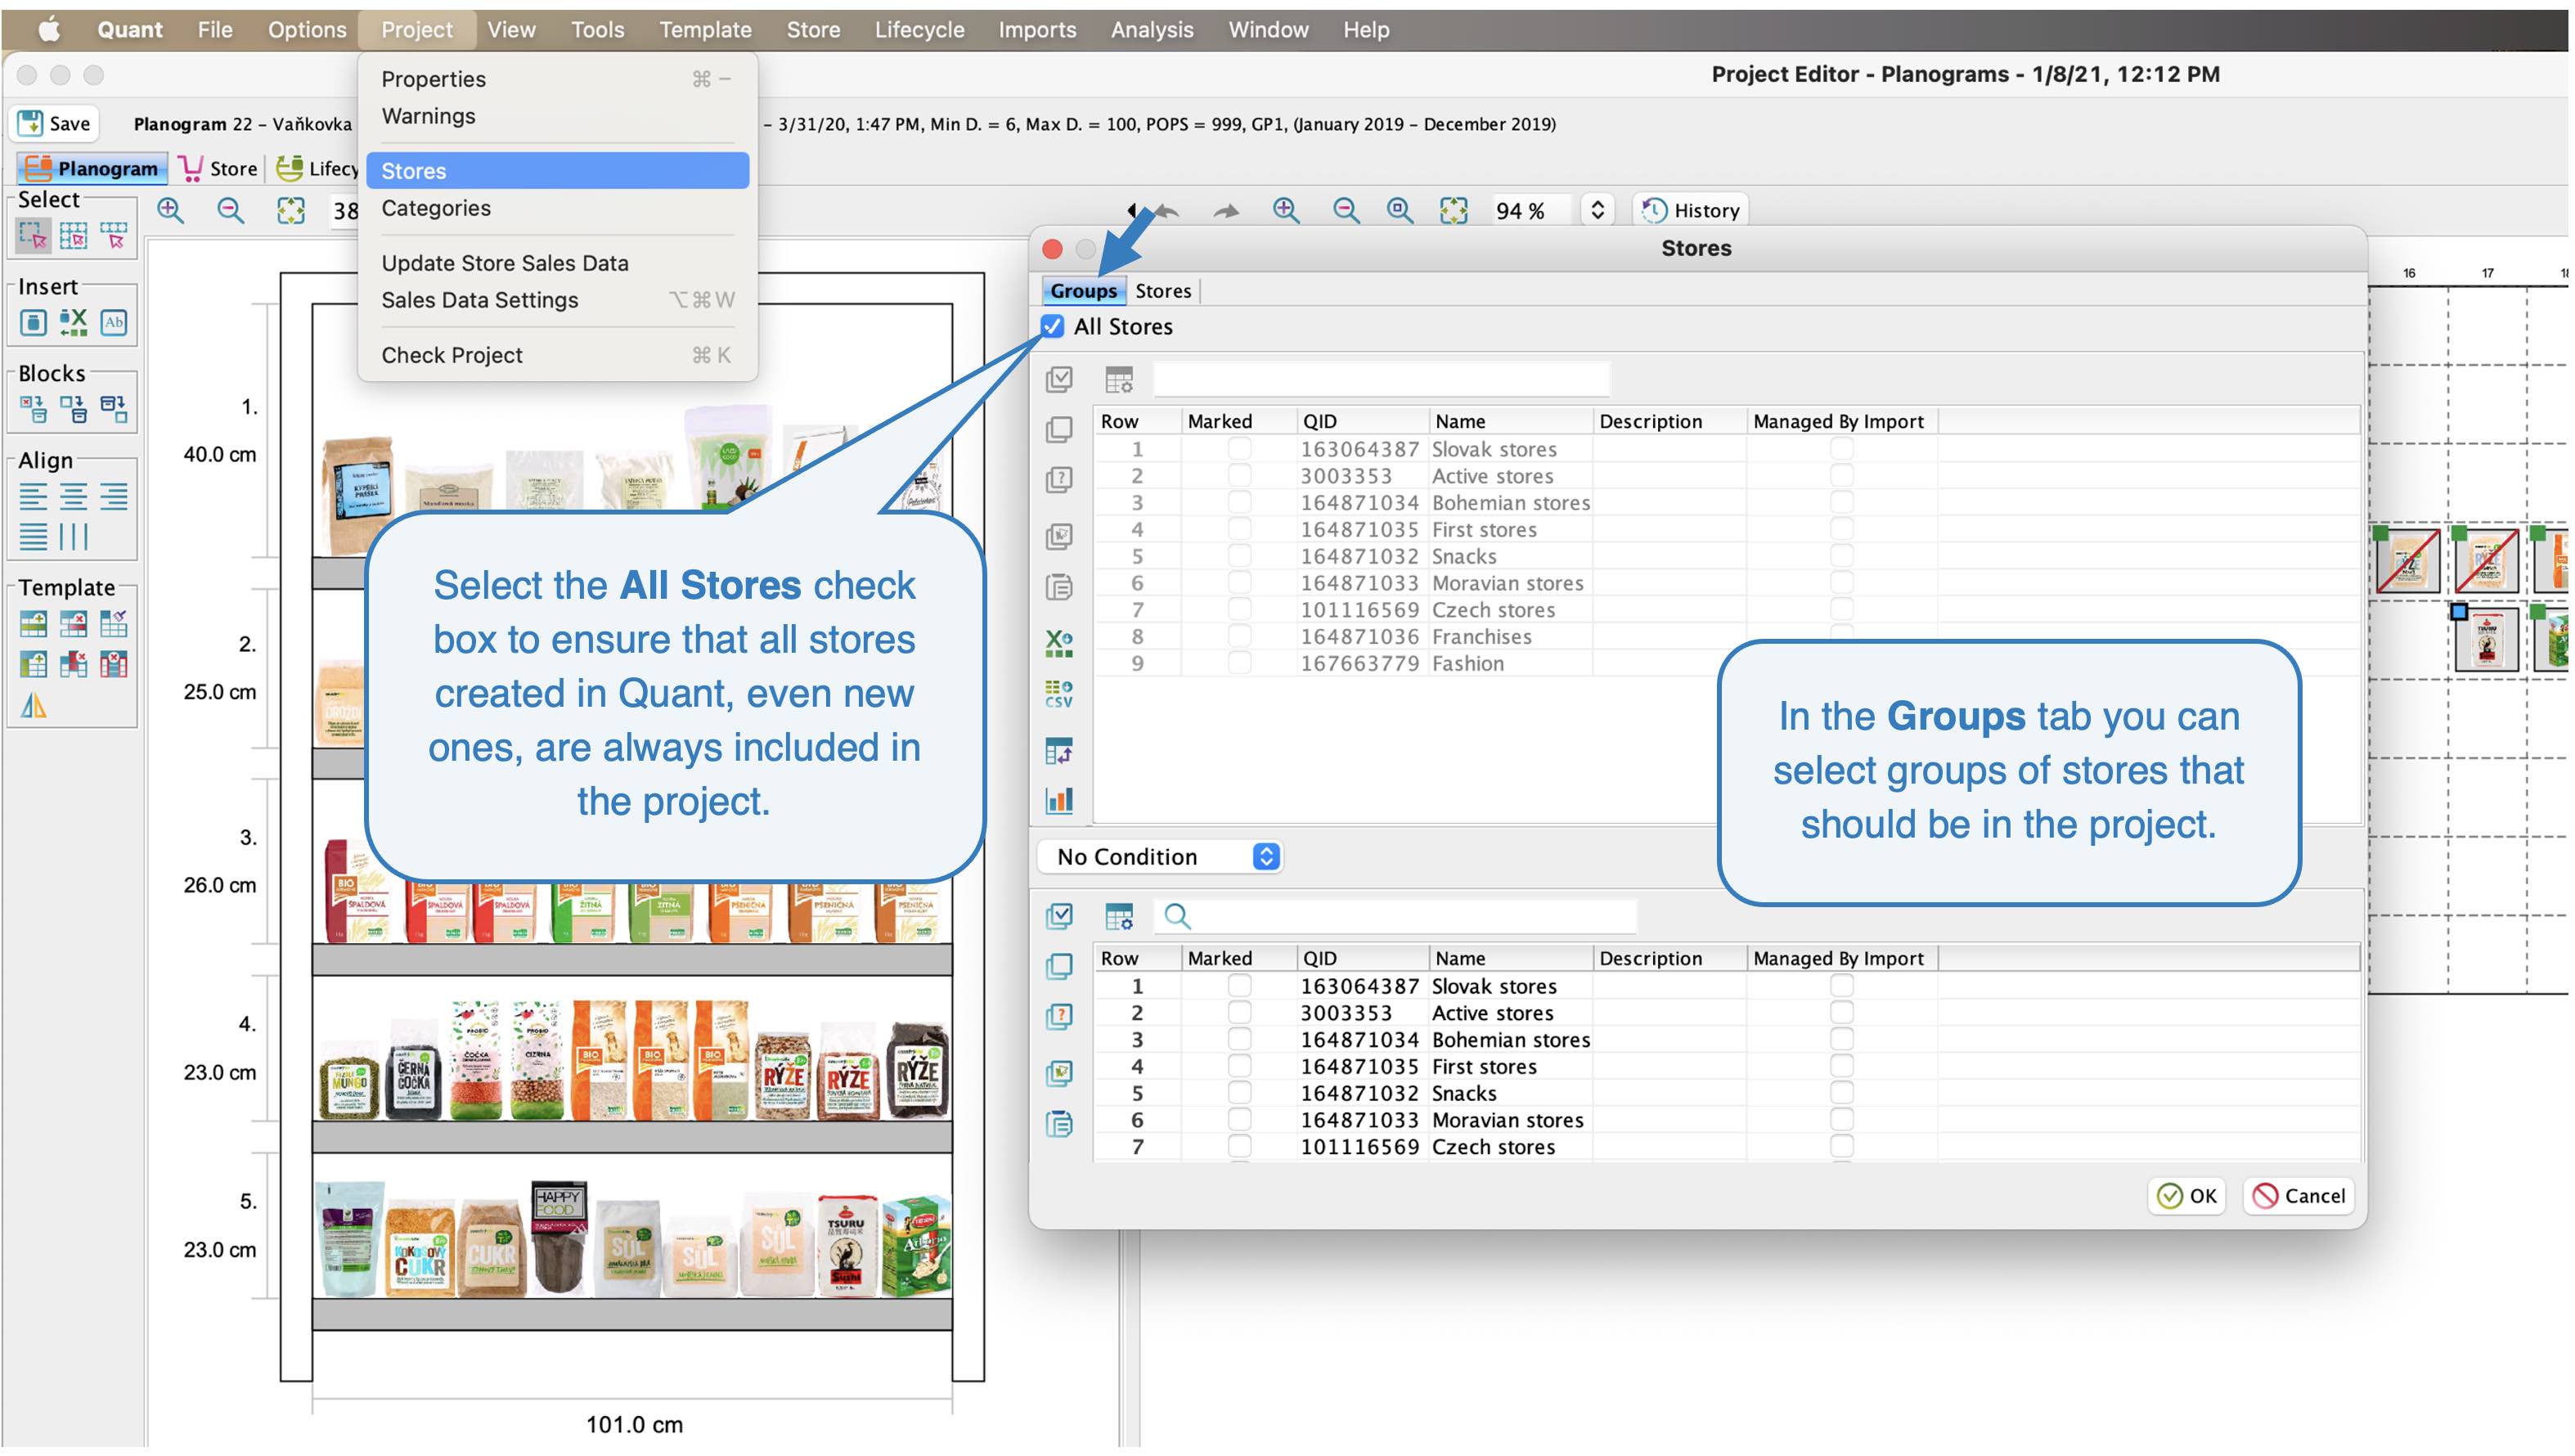Cancel the Stores dialog
The height and width of the screenshot is (1456, 2575).
point(2298,1196)
